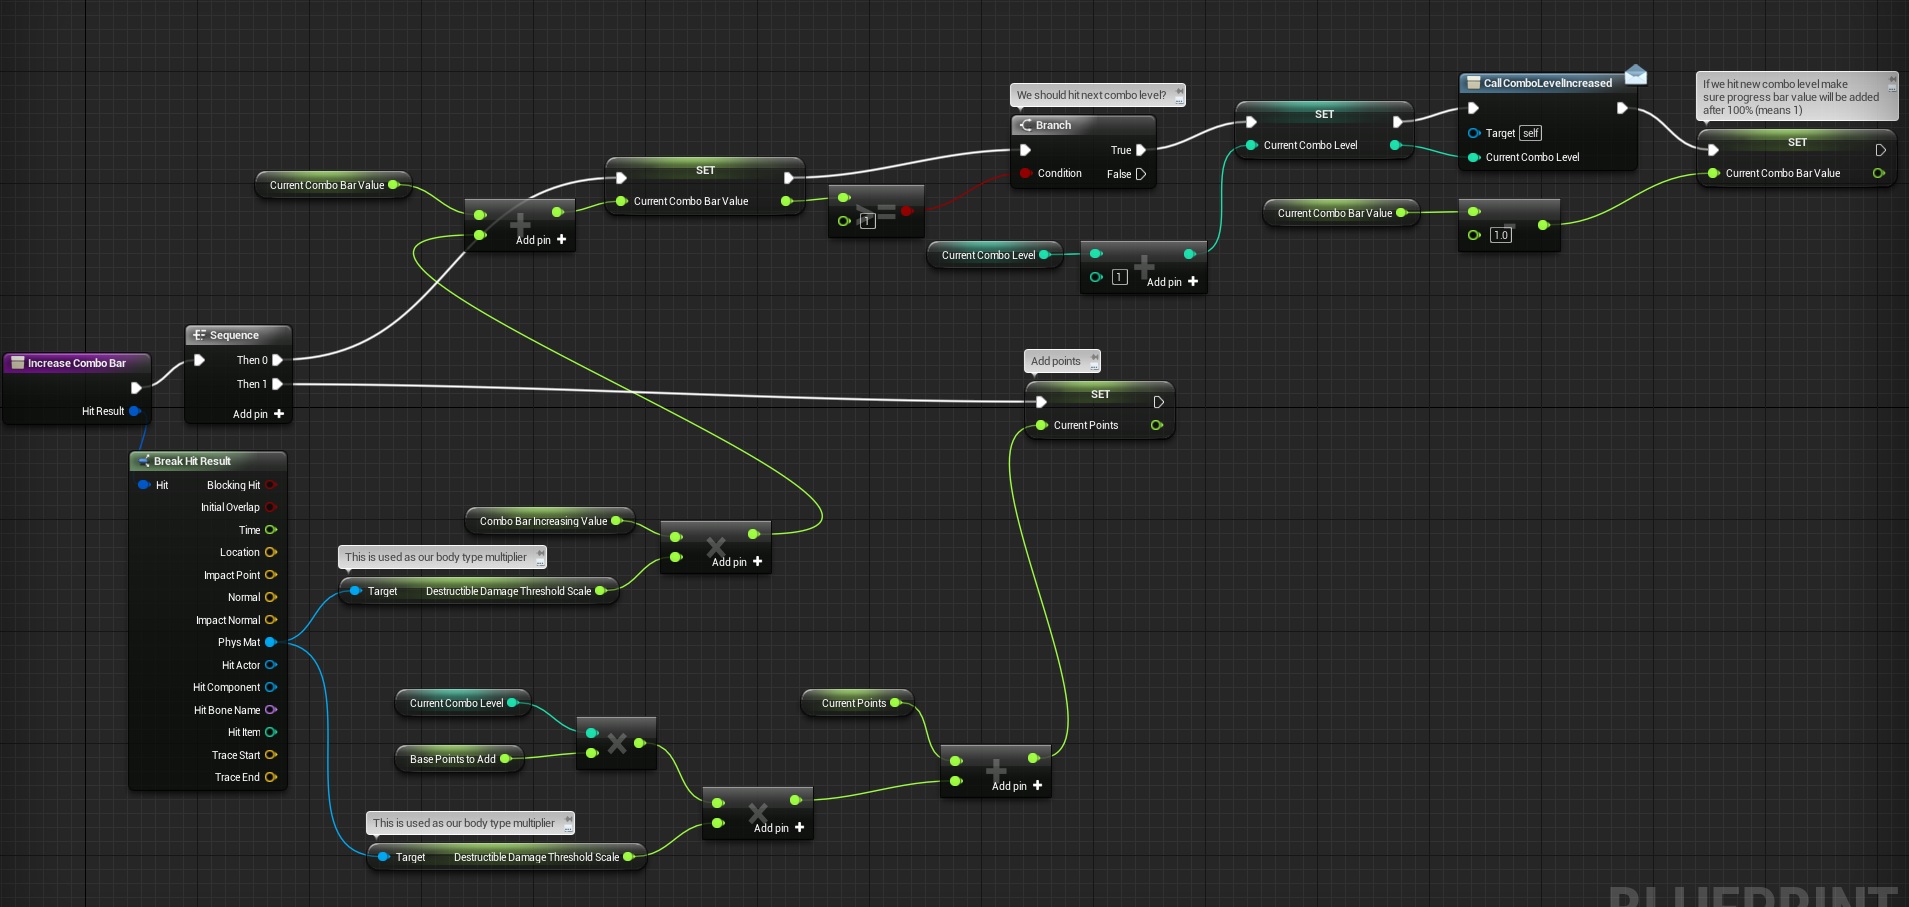Click the Hit Bone Name output pin
This screenshot has height=907, width=1909.
(271, 710)
